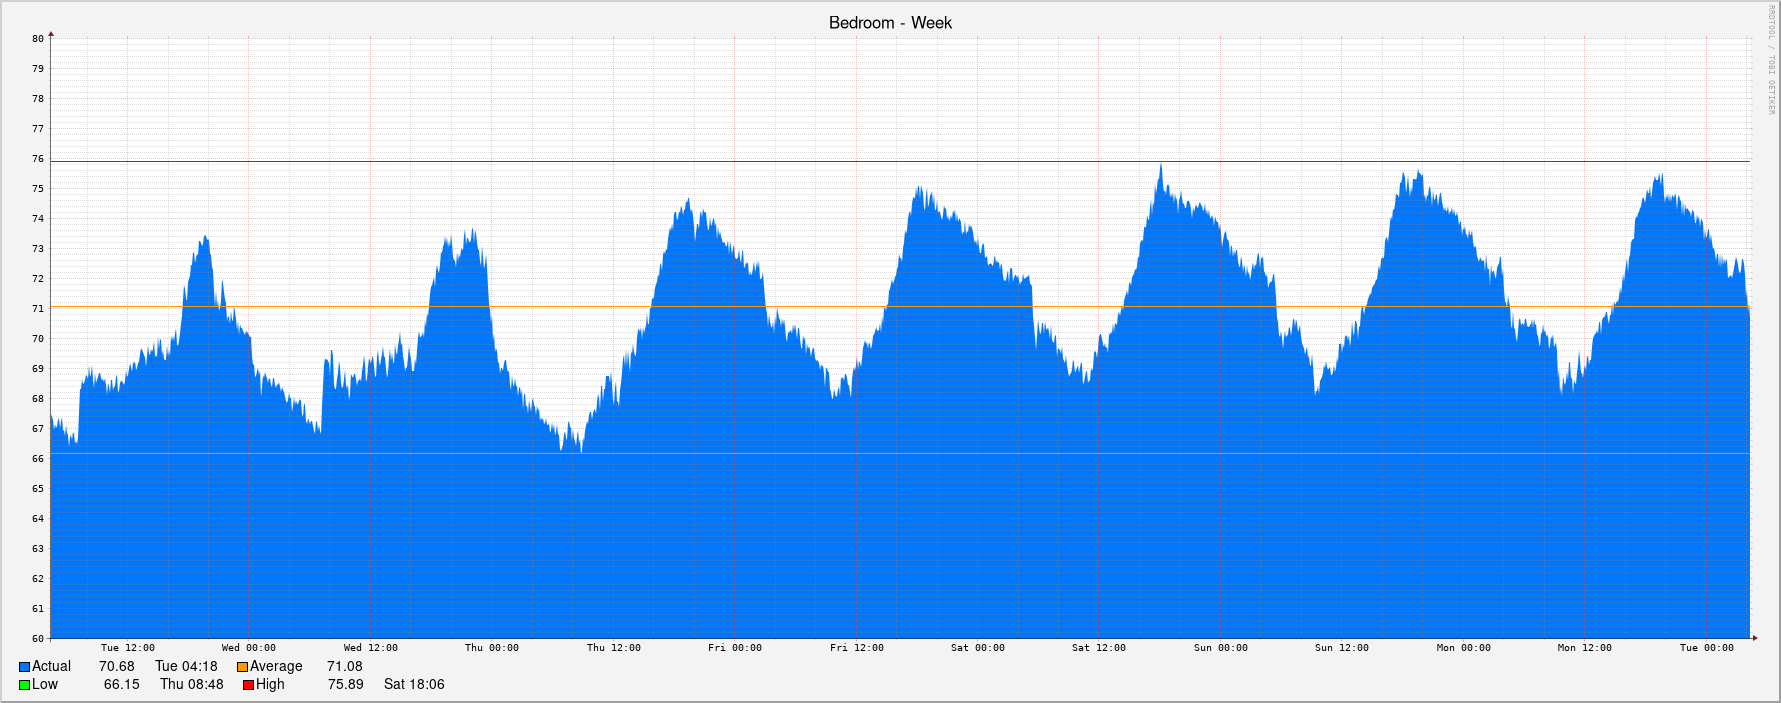
Task: Click the 'Tue 12:00' x-axis label
Action: [128, 648]
